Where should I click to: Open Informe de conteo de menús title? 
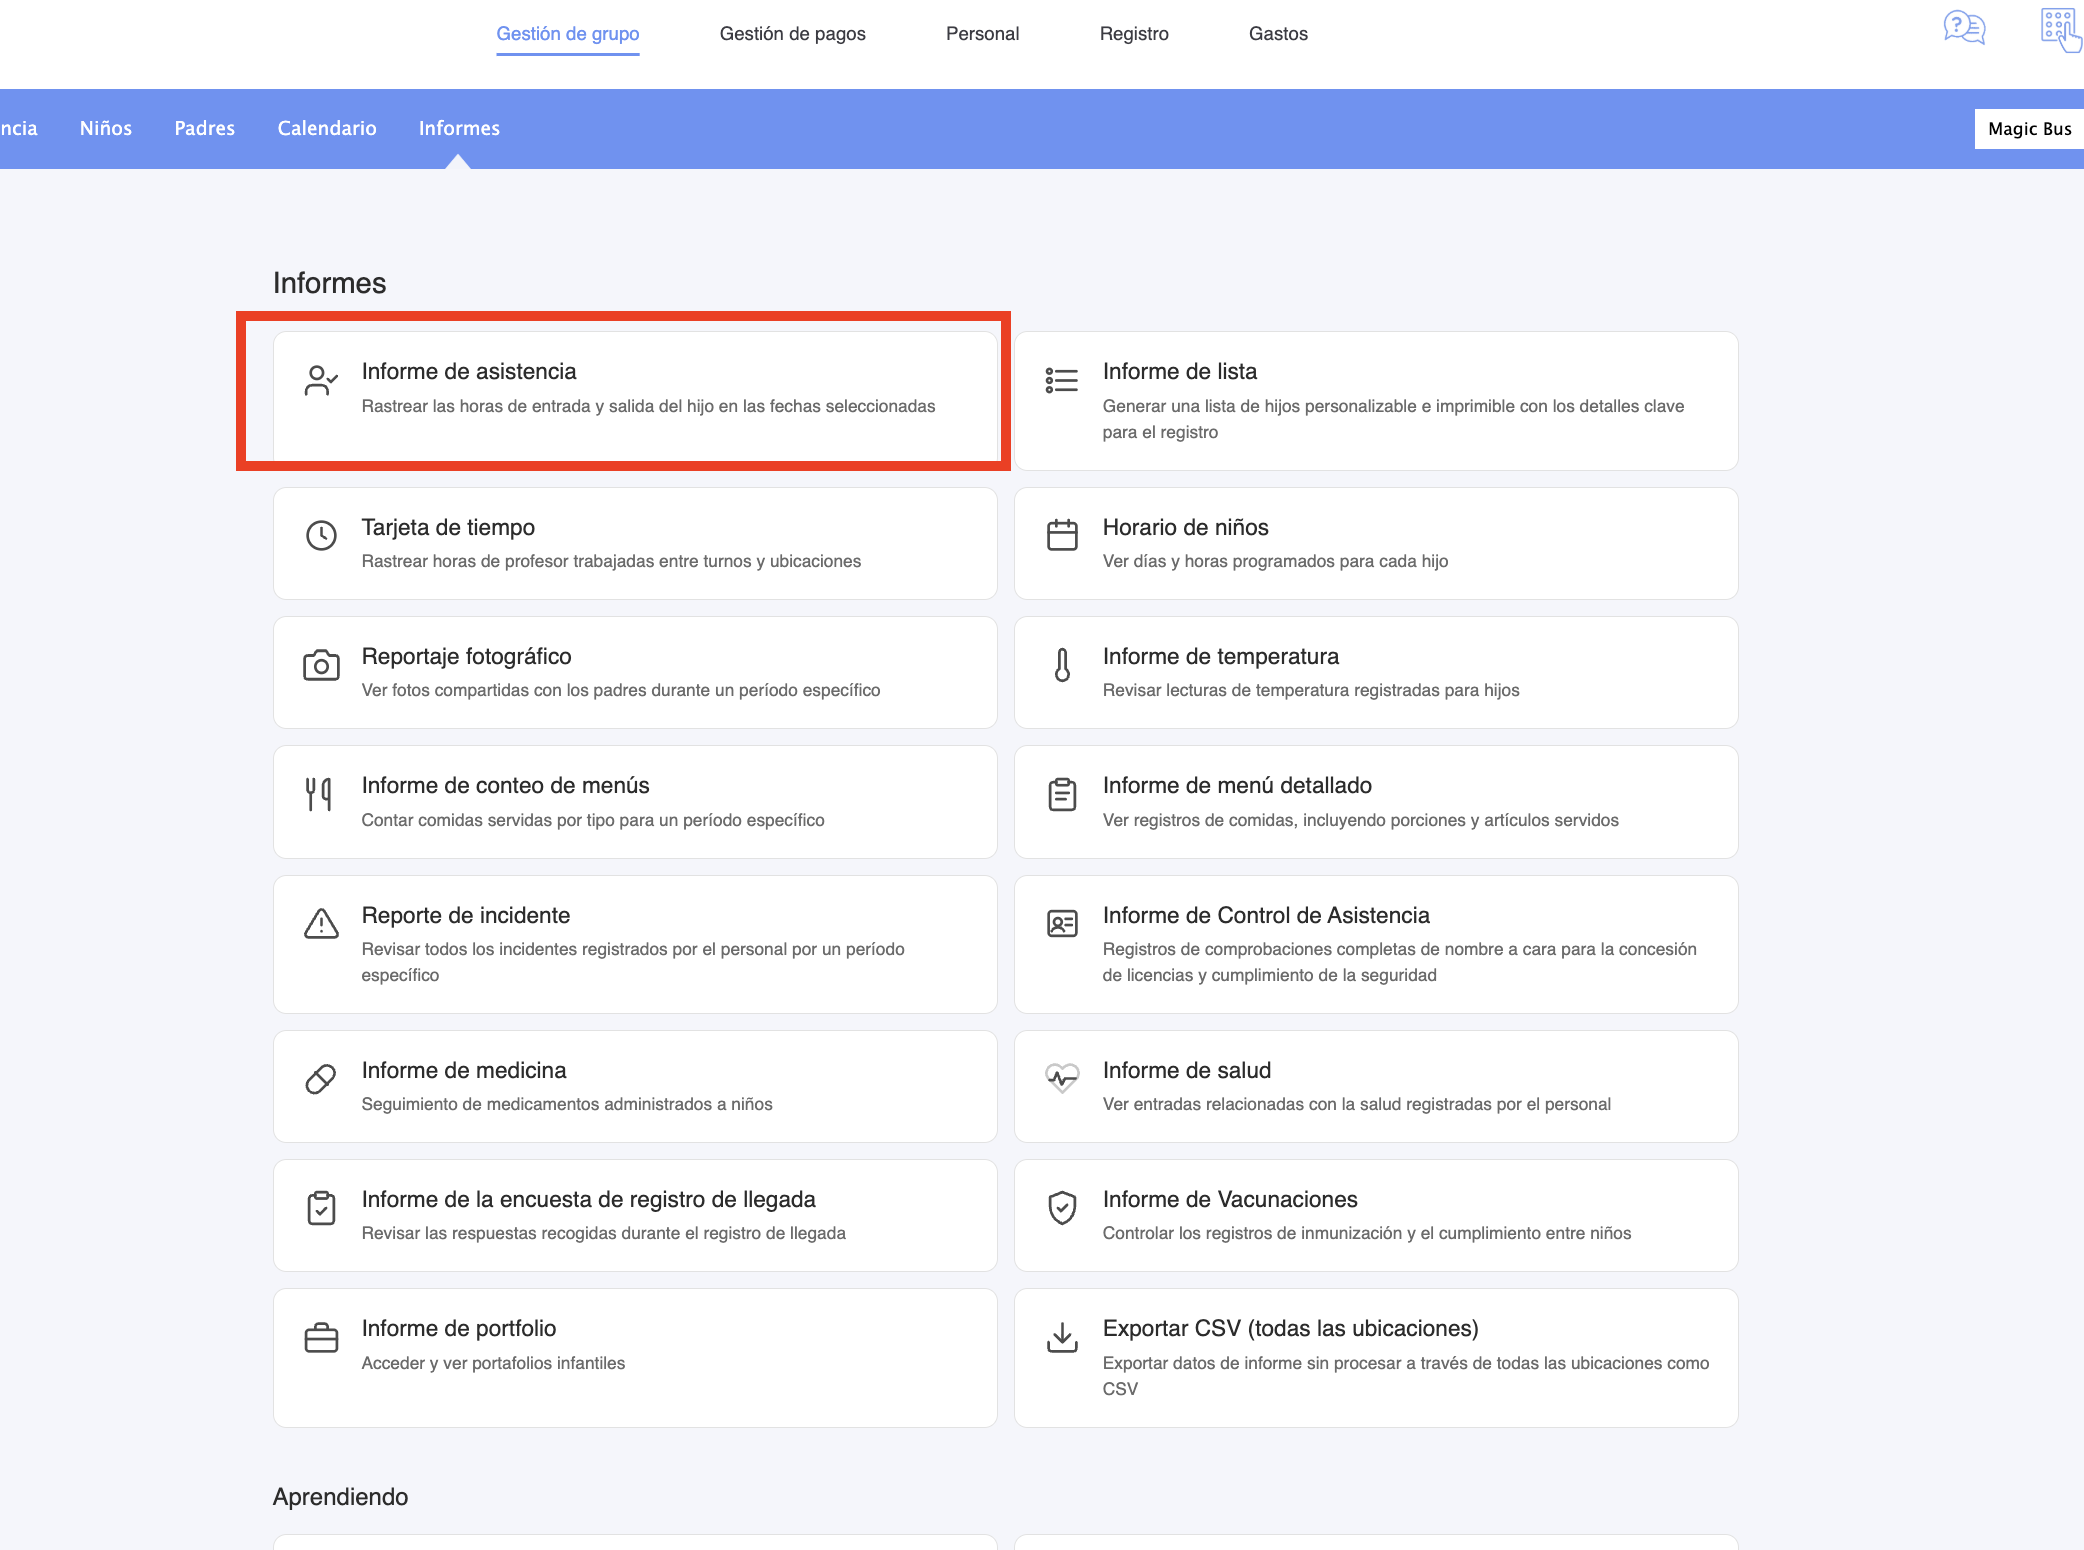506,785
